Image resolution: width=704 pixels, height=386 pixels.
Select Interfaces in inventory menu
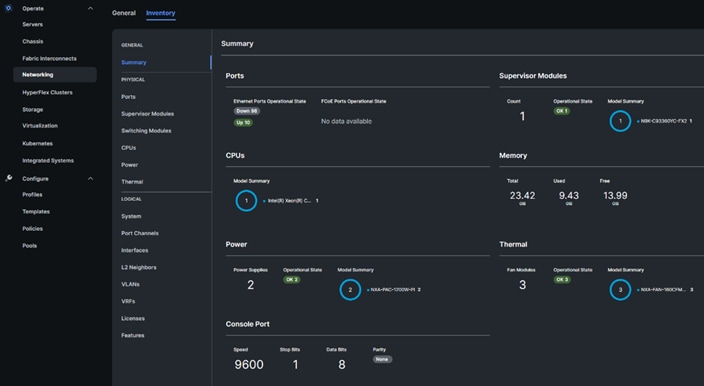tap(135, 250)
